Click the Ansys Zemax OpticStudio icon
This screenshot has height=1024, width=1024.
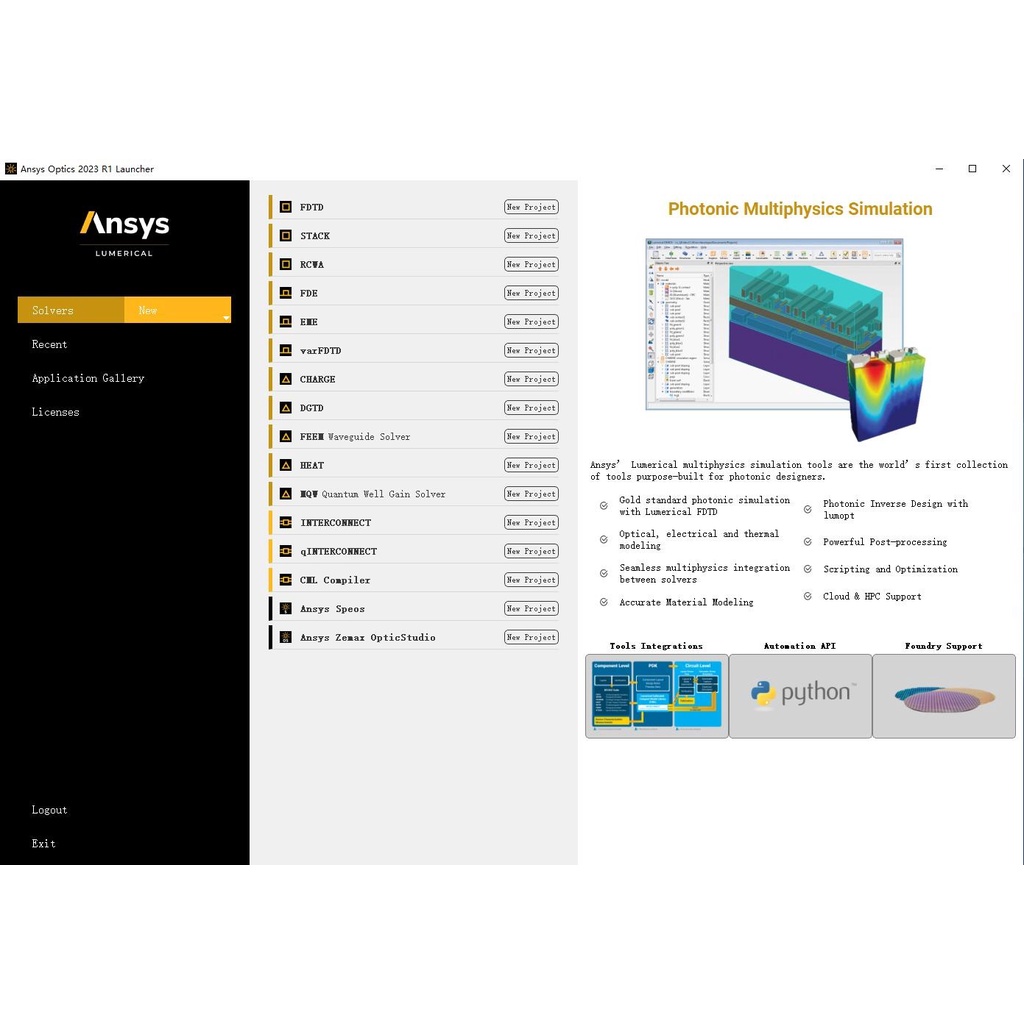(x=285, y=638)
